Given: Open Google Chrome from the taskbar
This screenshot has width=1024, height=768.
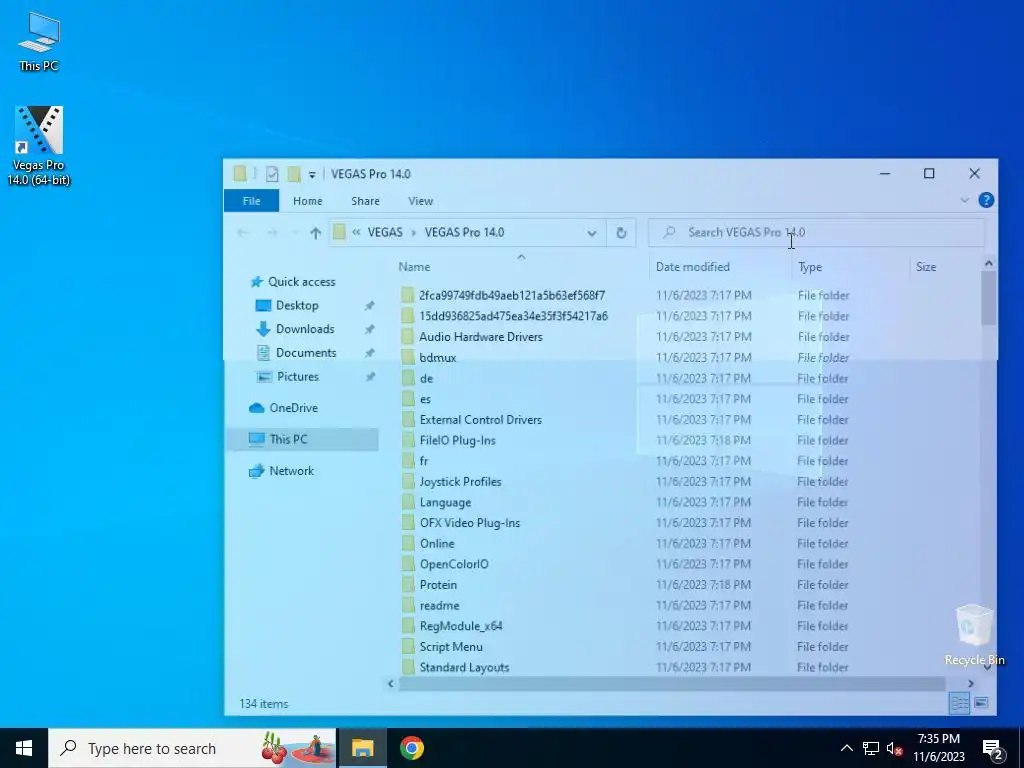Looking at the screenshot, I should [412, 748].
